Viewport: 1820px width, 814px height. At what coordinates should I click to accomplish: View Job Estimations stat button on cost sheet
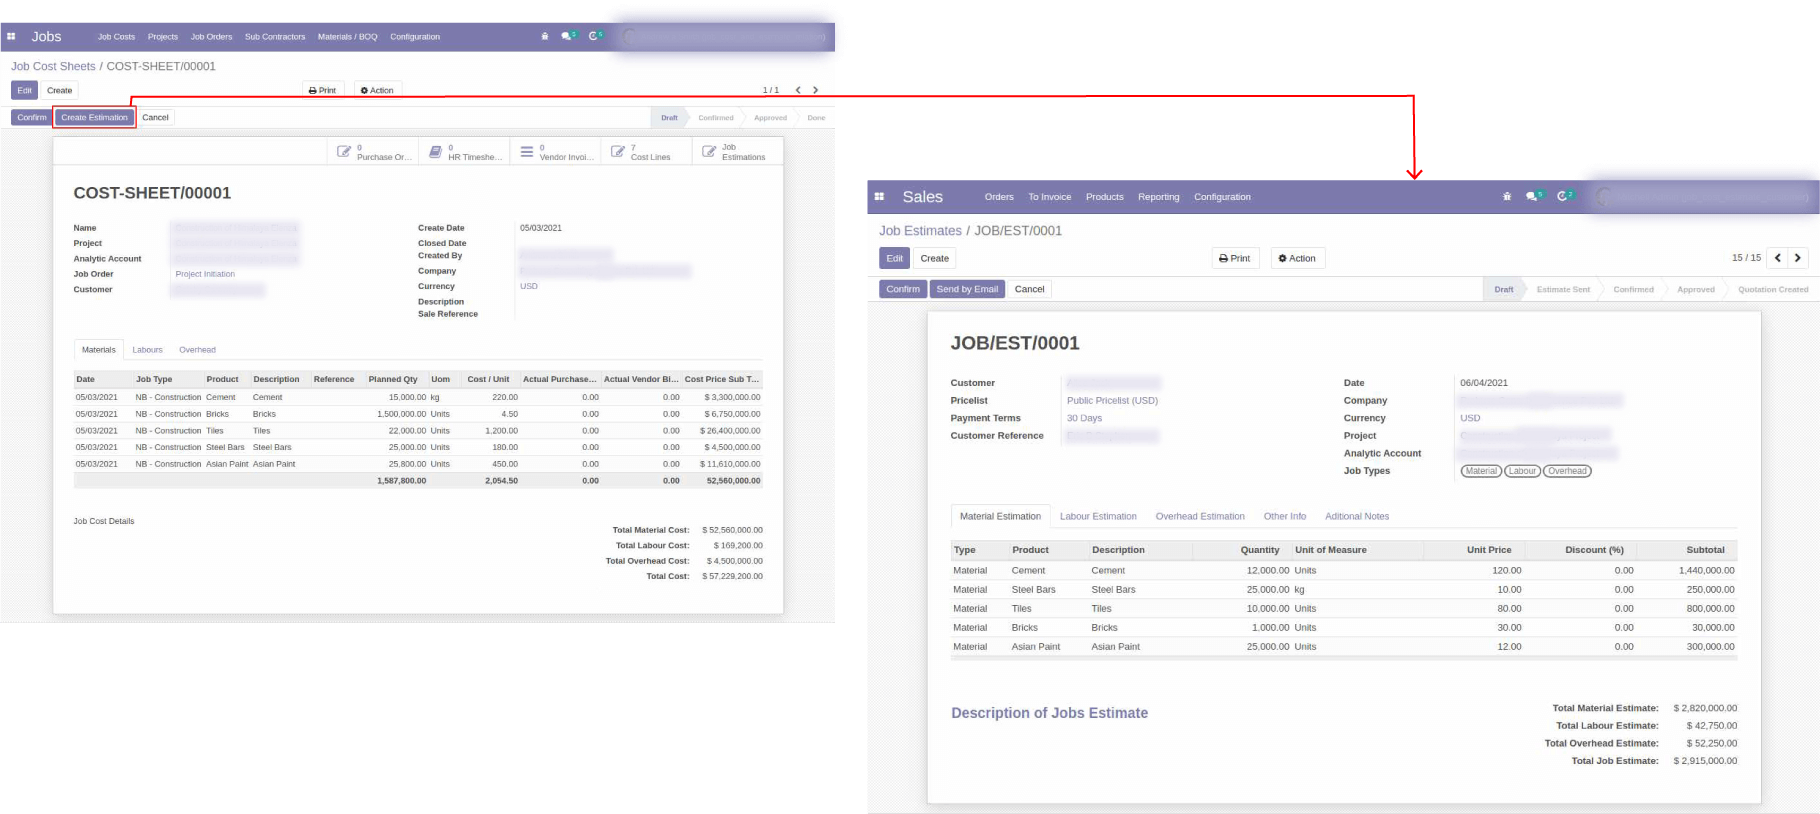point(737,152)
